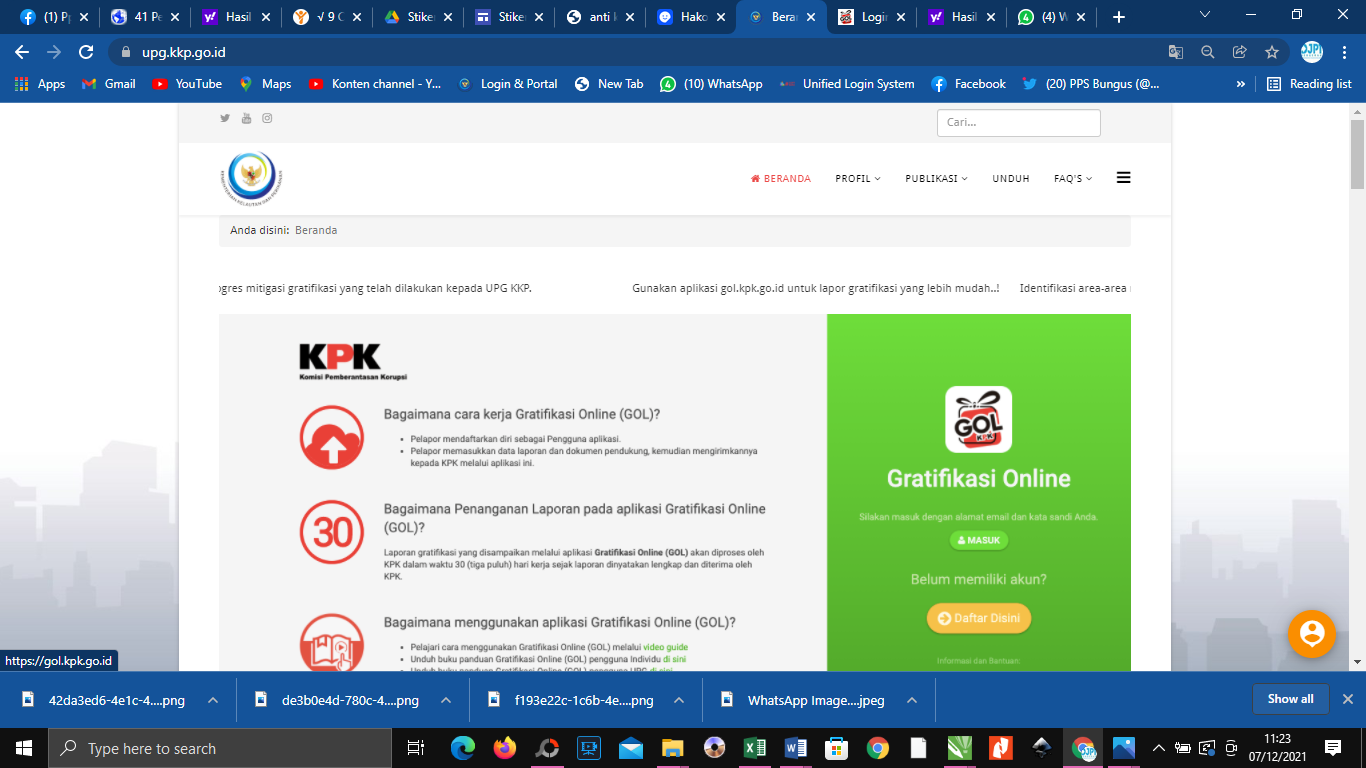
Task: Expand PROFIL navigation dropdown
Action: (858, 179)
